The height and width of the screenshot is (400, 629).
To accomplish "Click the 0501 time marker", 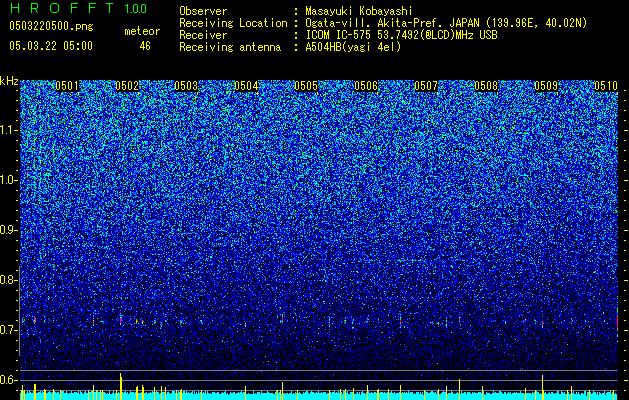I will (x=67, y=86).
